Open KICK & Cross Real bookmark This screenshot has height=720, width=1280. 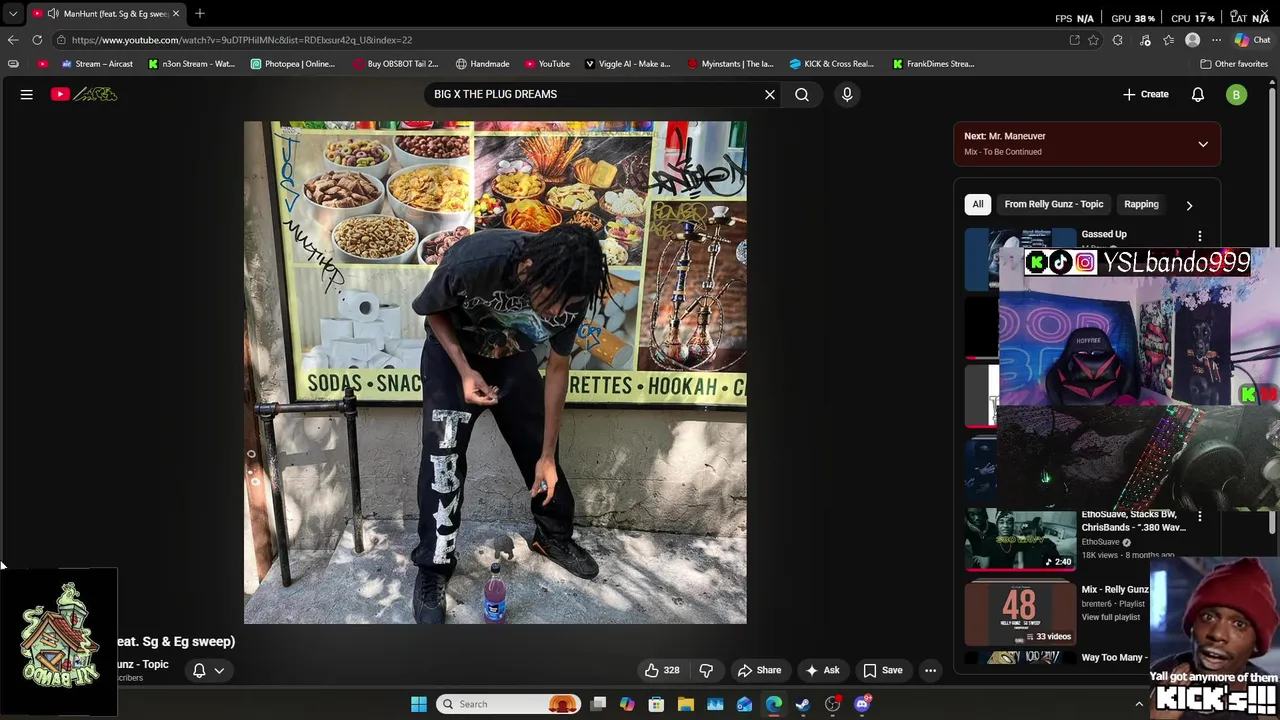tap(831, 64)
